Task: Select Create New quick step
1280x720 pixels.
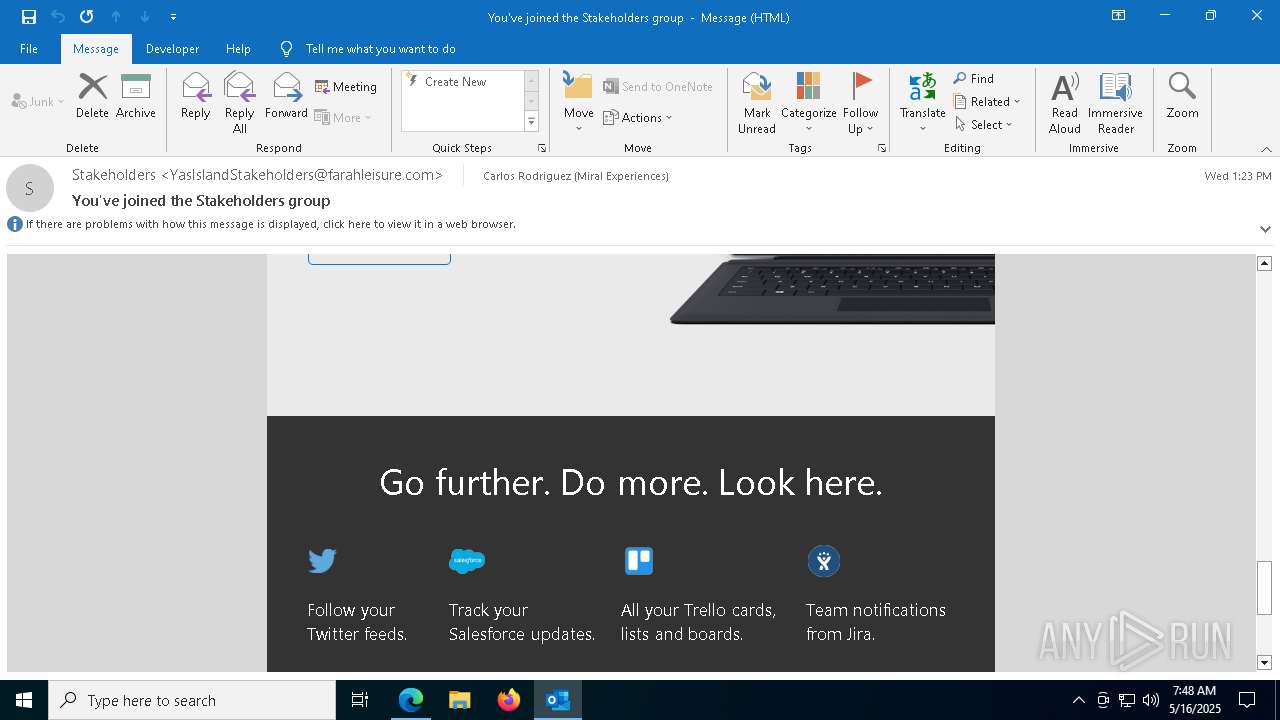Action: [461, 82]
